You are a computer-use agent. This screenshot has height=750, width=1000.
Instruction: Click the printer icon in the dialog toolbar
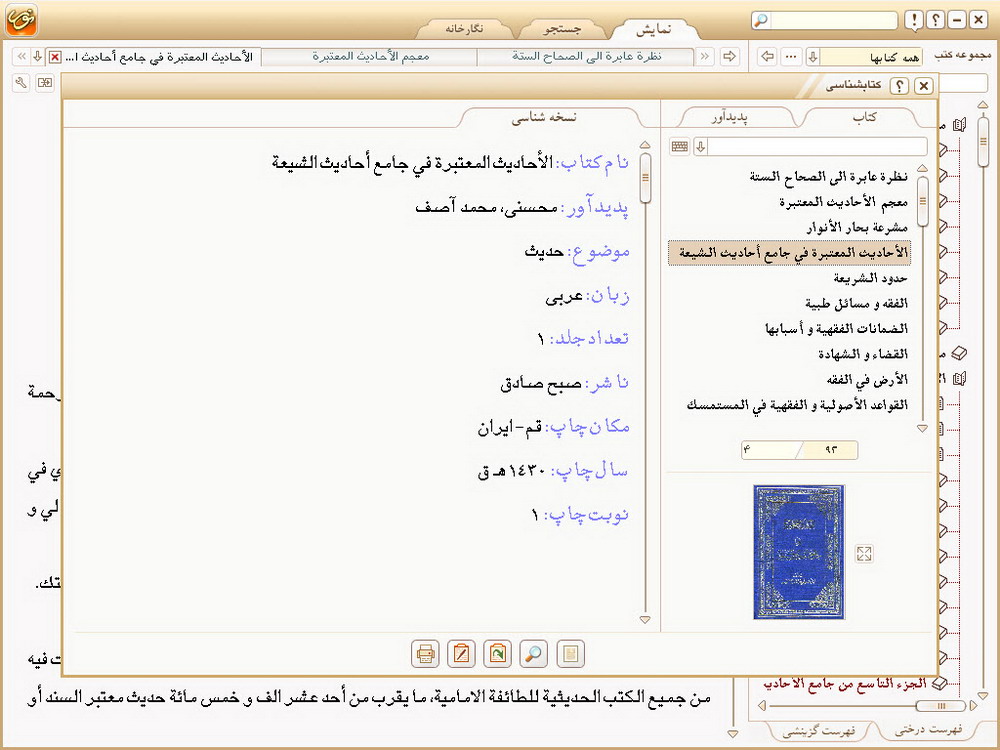pos(425,654)
